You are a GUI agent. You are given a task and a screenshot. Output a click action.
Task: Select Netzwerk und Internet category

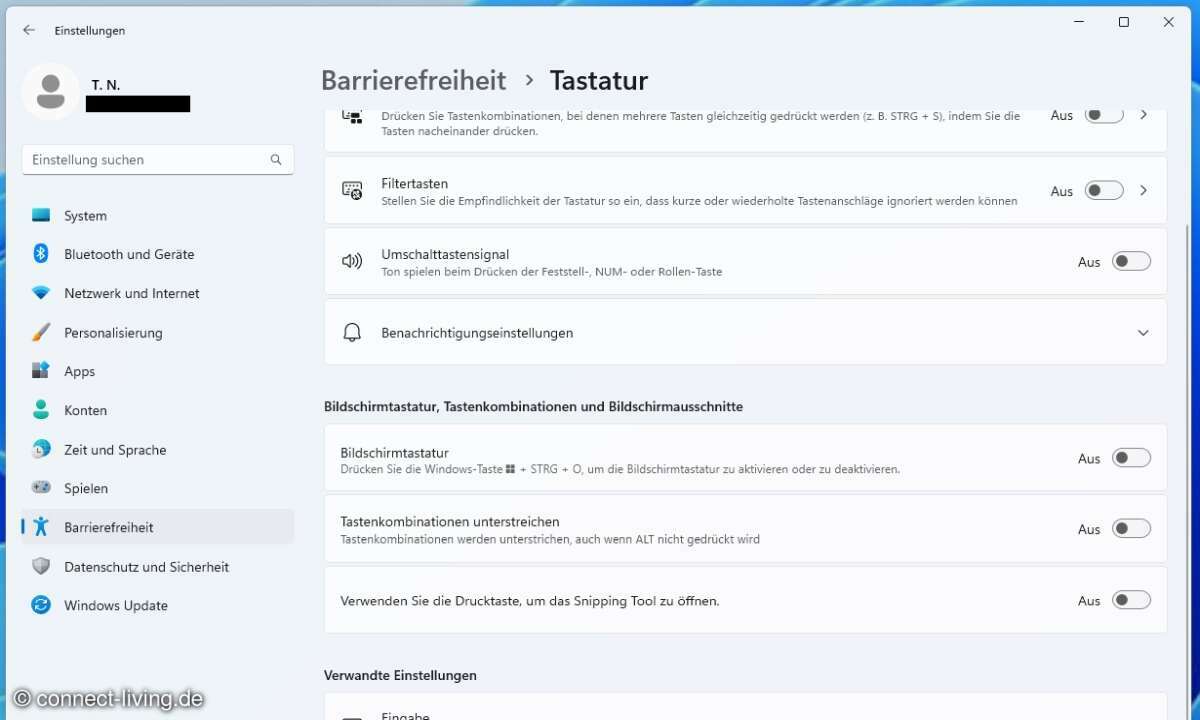(x=158, y=293)
